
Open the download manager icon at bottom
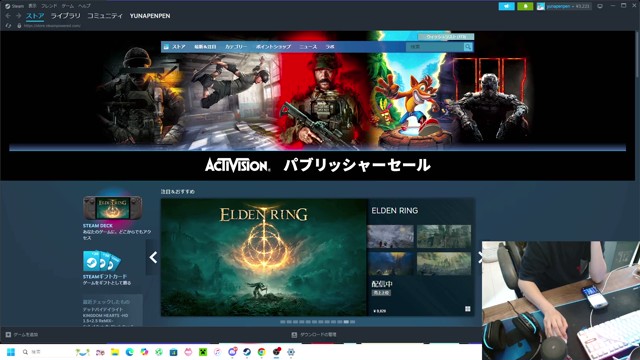click(294, 335)
